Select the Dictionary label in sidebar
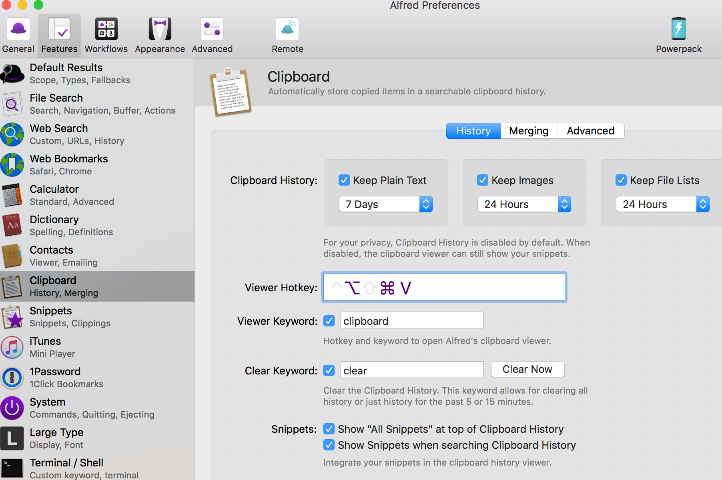The height and width of the screenshot is (480, 722). pos(54,220)
